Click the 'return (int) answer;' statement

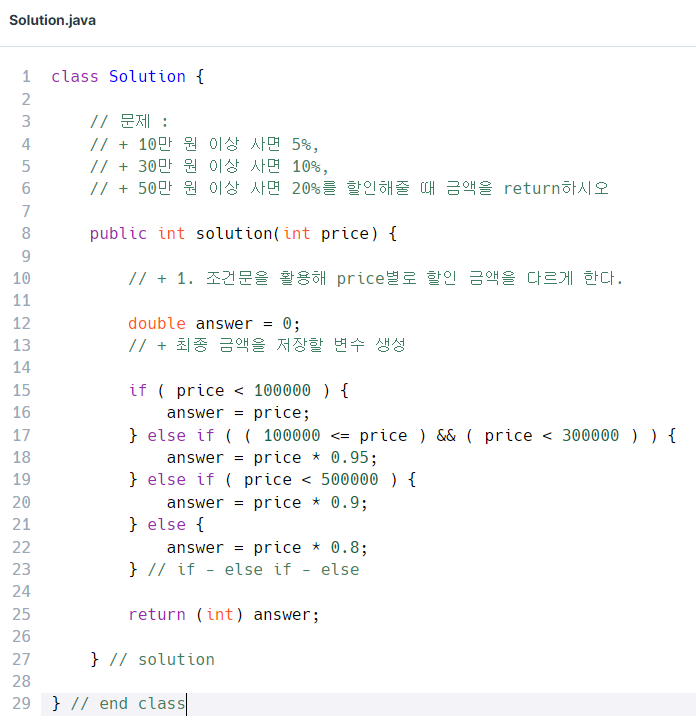coord(224,614)
